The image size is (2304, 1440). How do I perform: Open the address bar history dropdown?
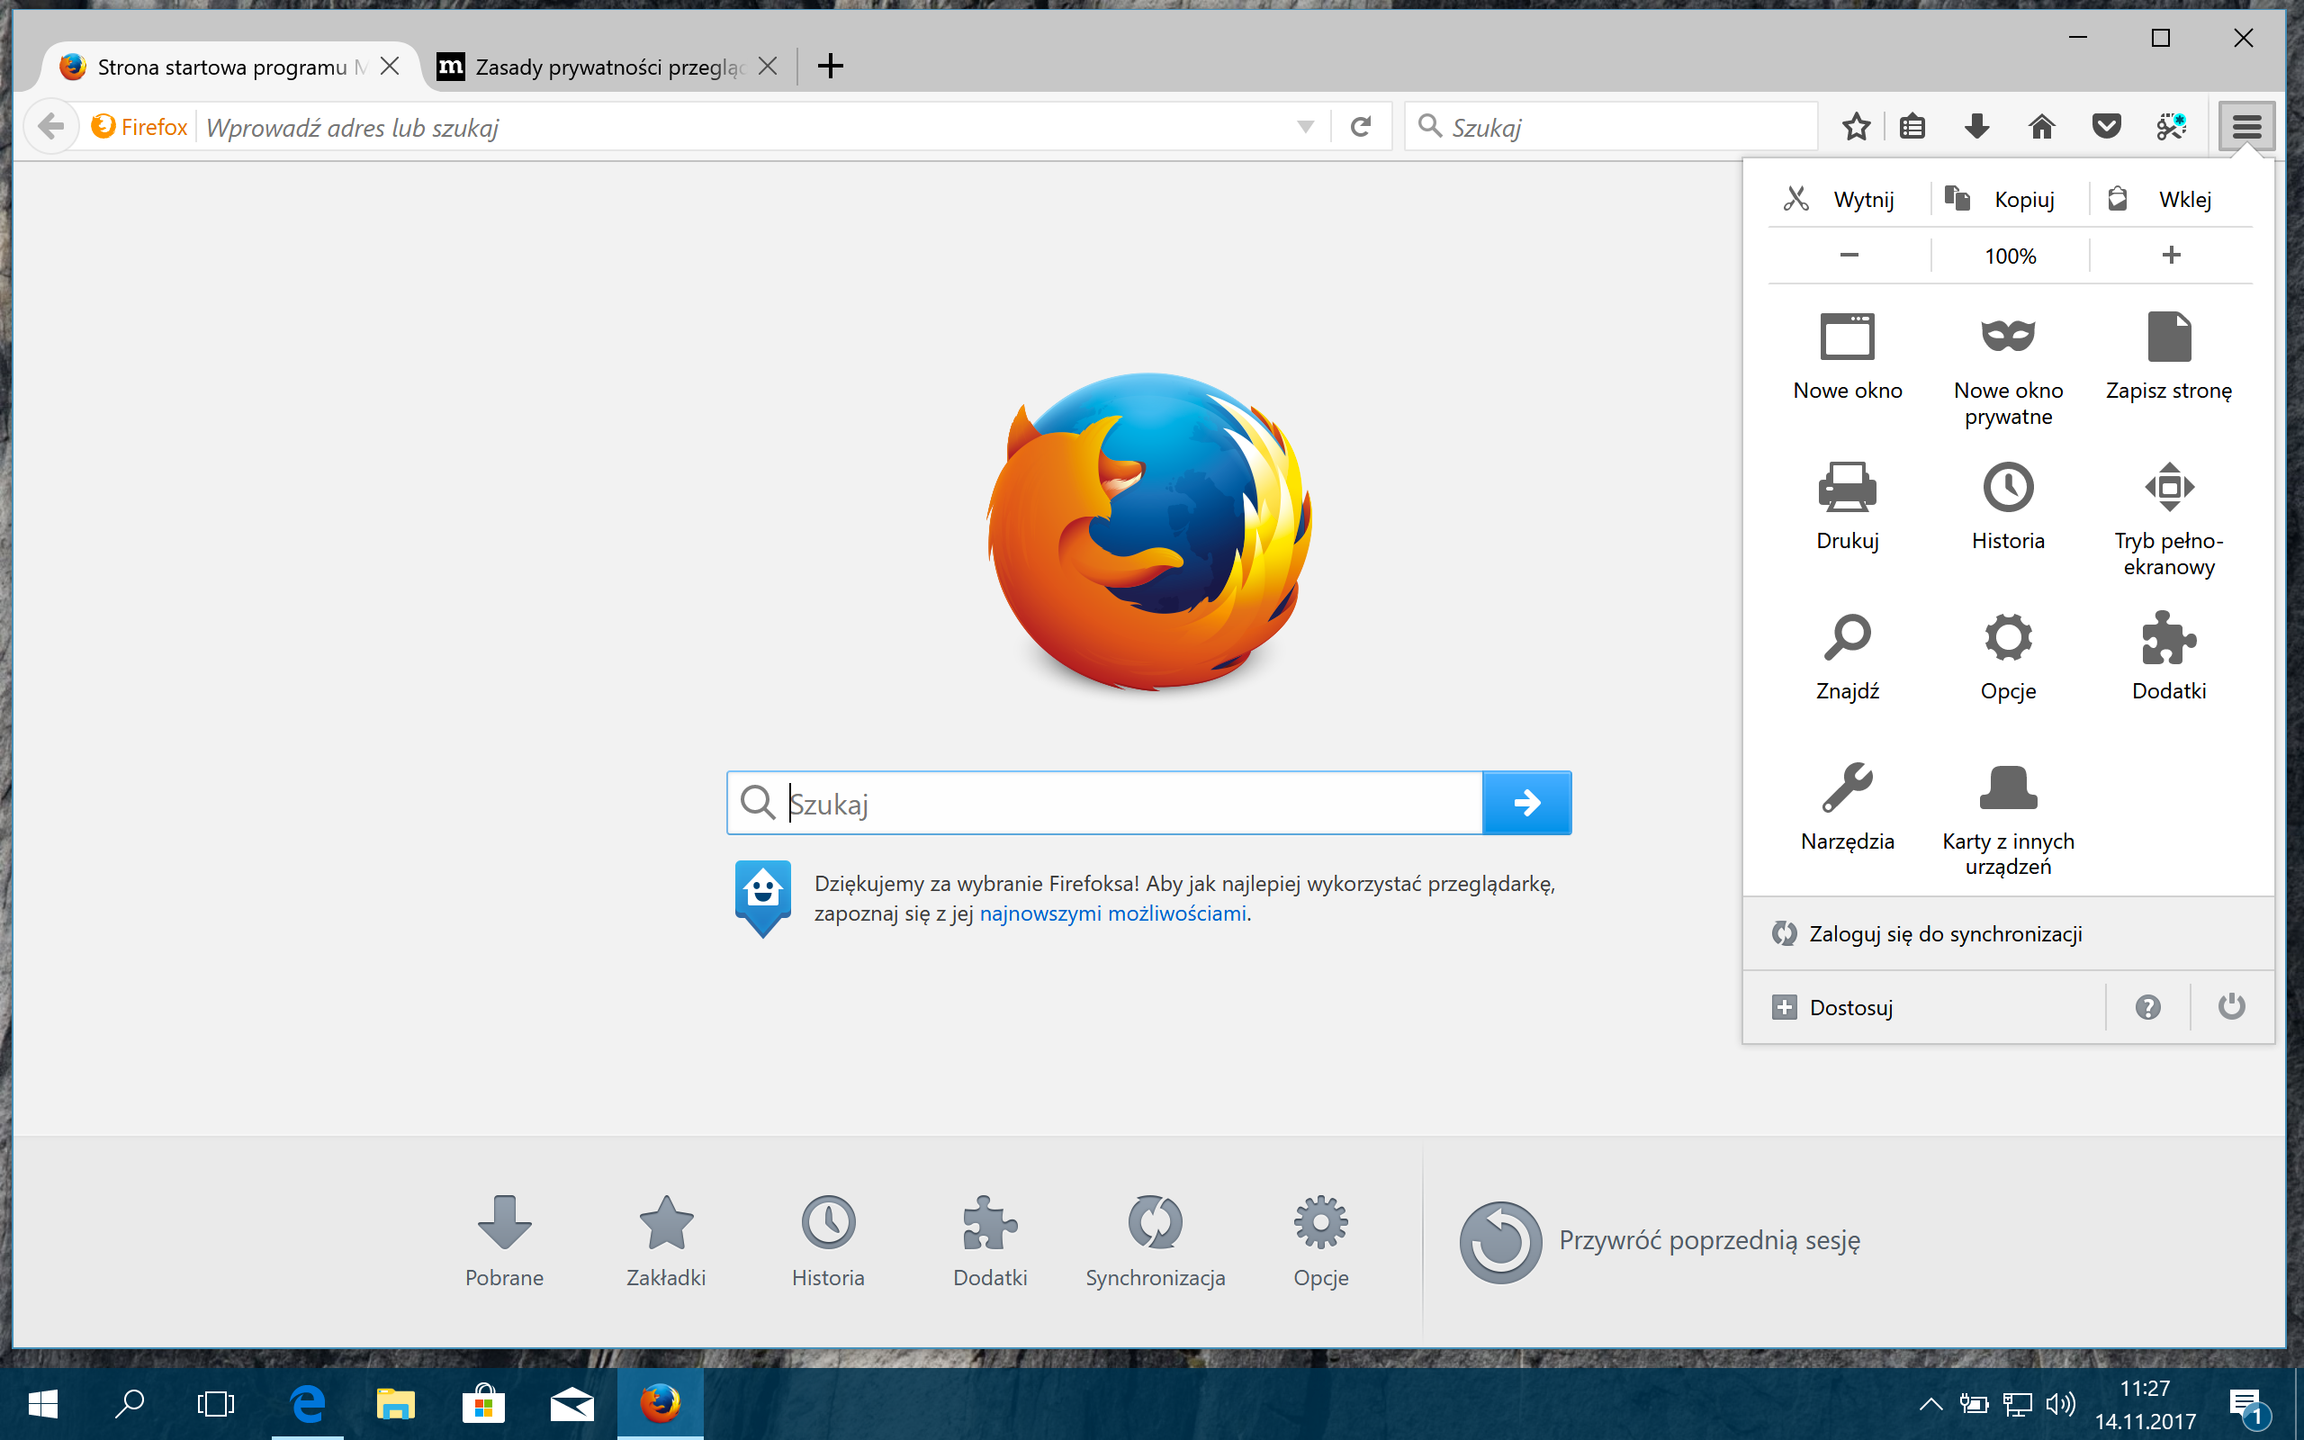tap(1305, 126)
